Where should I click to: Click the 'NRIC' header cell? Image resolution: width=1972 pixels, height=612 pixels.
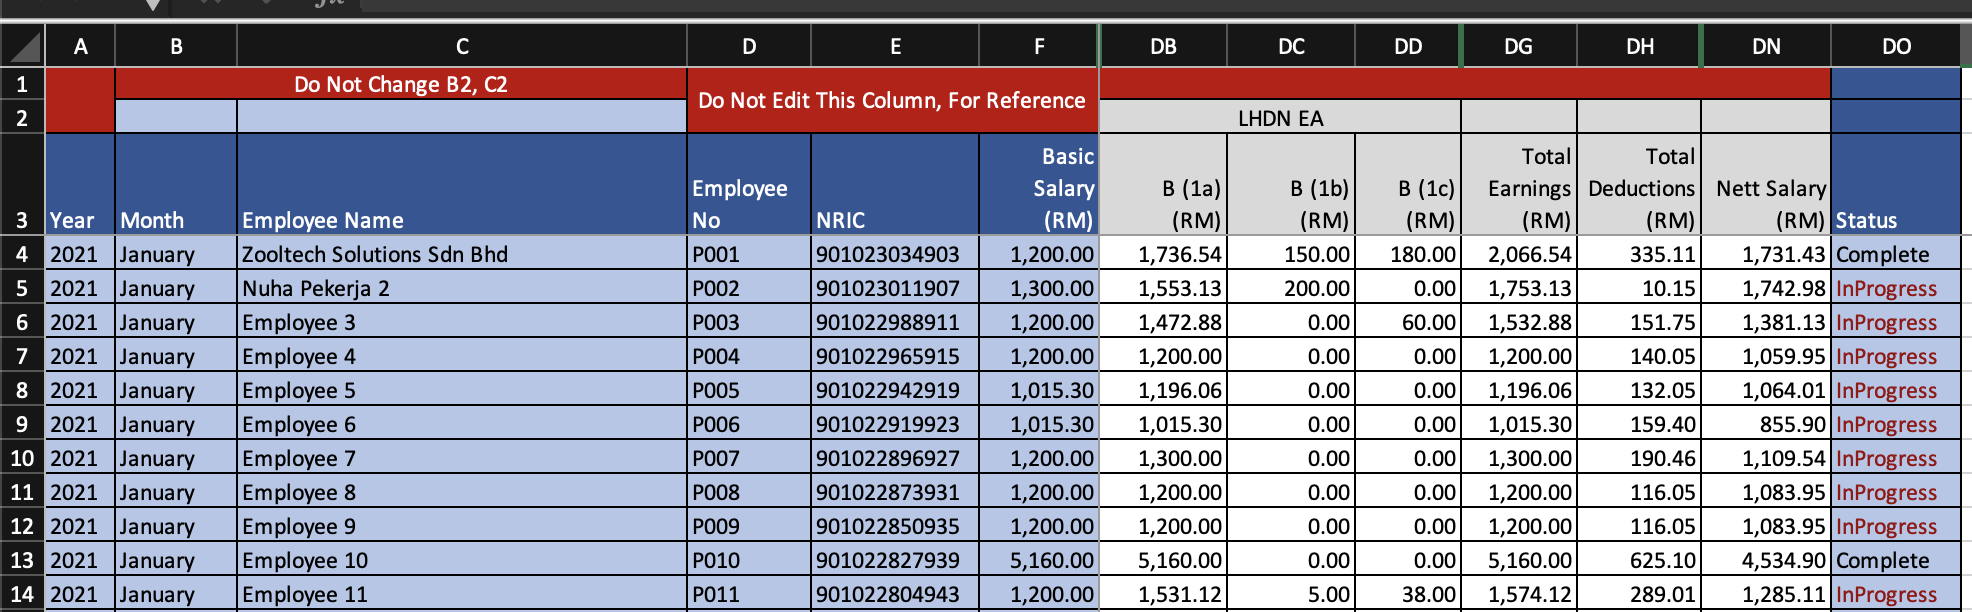pyautogui.click(x=895, y=185)
